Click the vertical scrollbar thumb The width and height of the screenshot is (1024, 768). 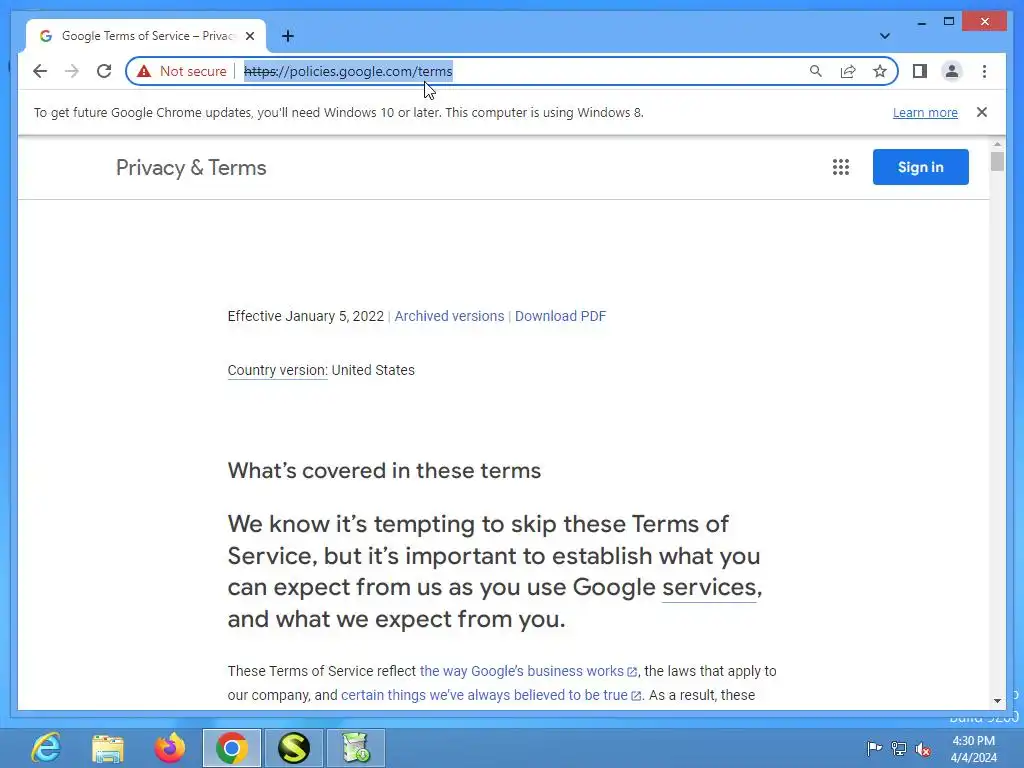pos(997,161)
